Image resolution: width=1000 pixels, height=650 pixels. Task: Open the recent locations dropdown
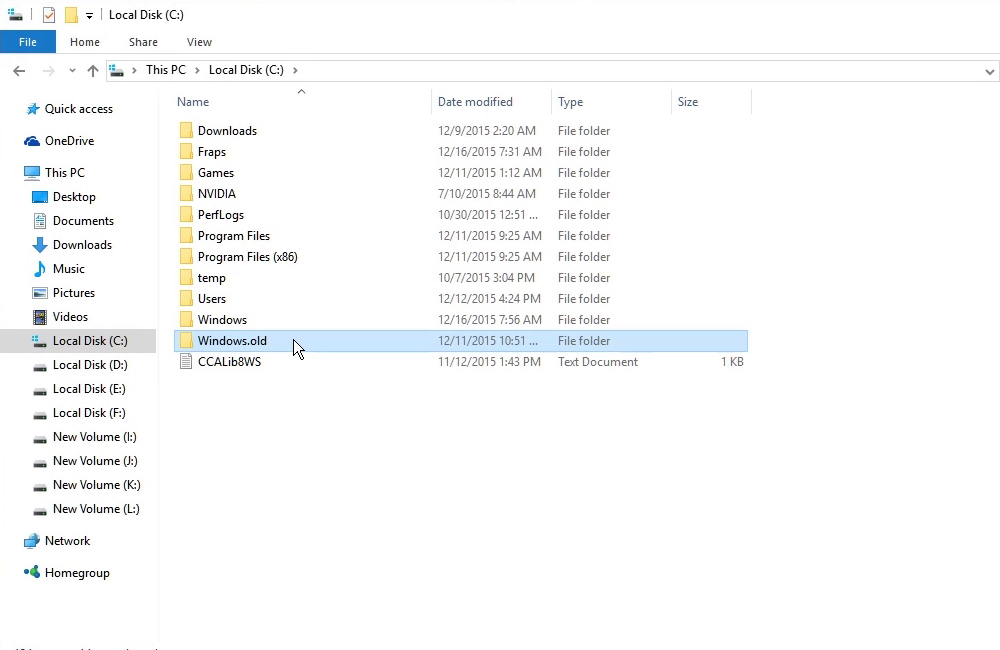pos(72,71)
